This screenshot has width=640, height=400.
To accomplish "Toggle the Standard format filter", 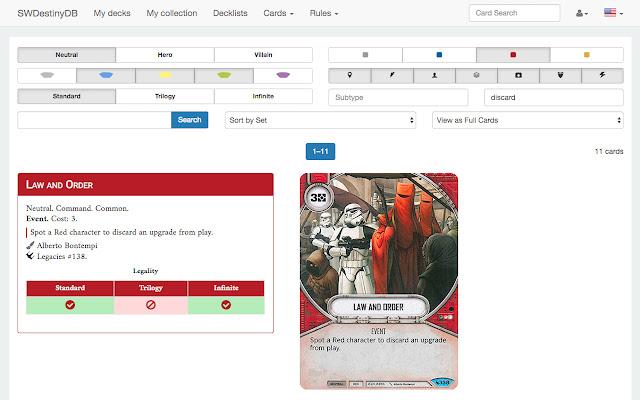I will (67, 96).
